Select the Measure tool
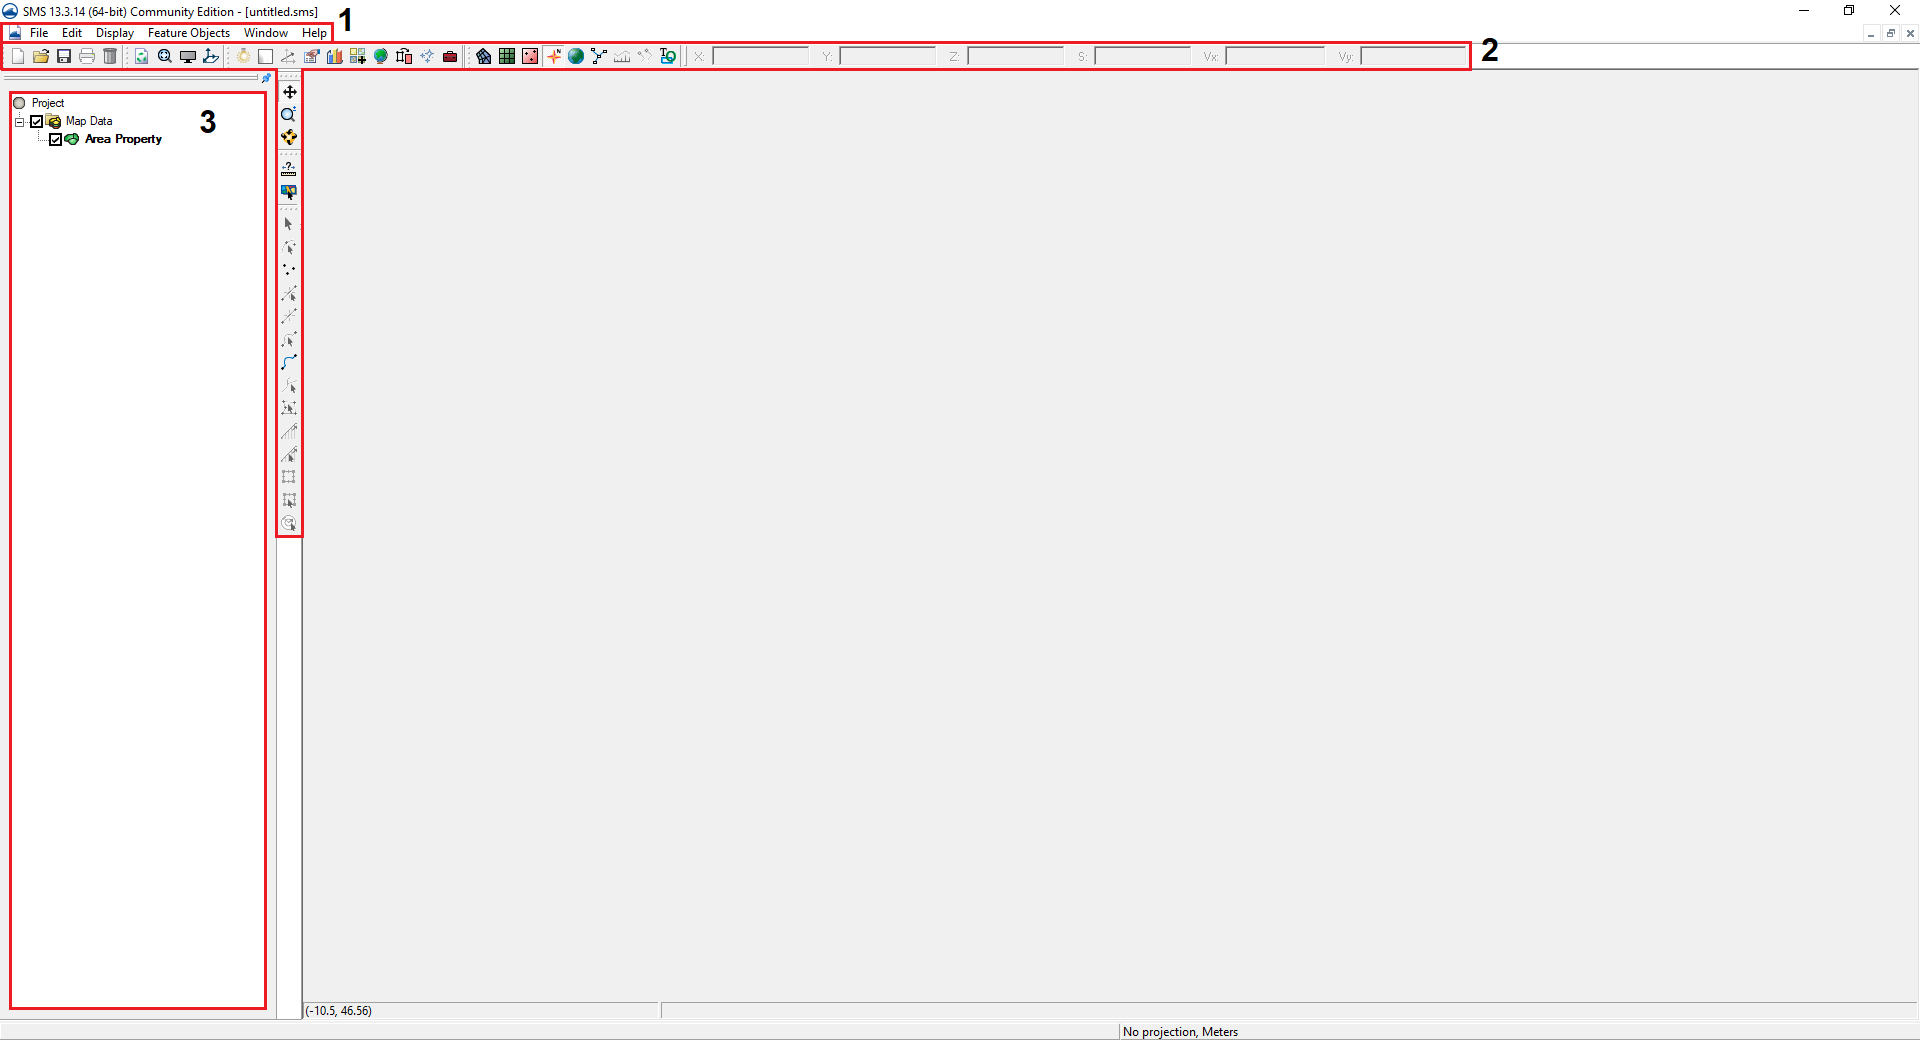Viewport: 1920px width, 1040px height. [x=289, y=169]
